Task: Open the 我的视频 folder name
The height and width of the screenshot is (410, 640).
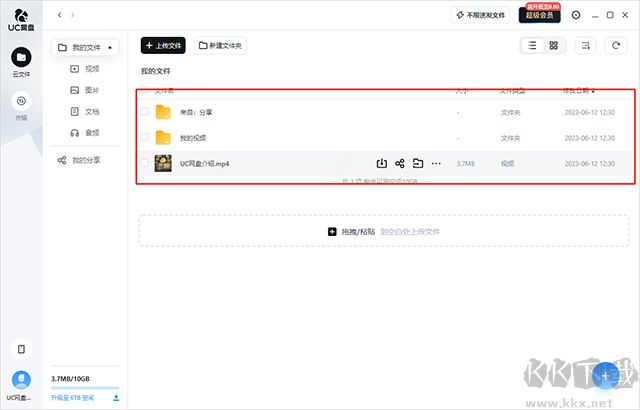Action: (x=193, y=138)
